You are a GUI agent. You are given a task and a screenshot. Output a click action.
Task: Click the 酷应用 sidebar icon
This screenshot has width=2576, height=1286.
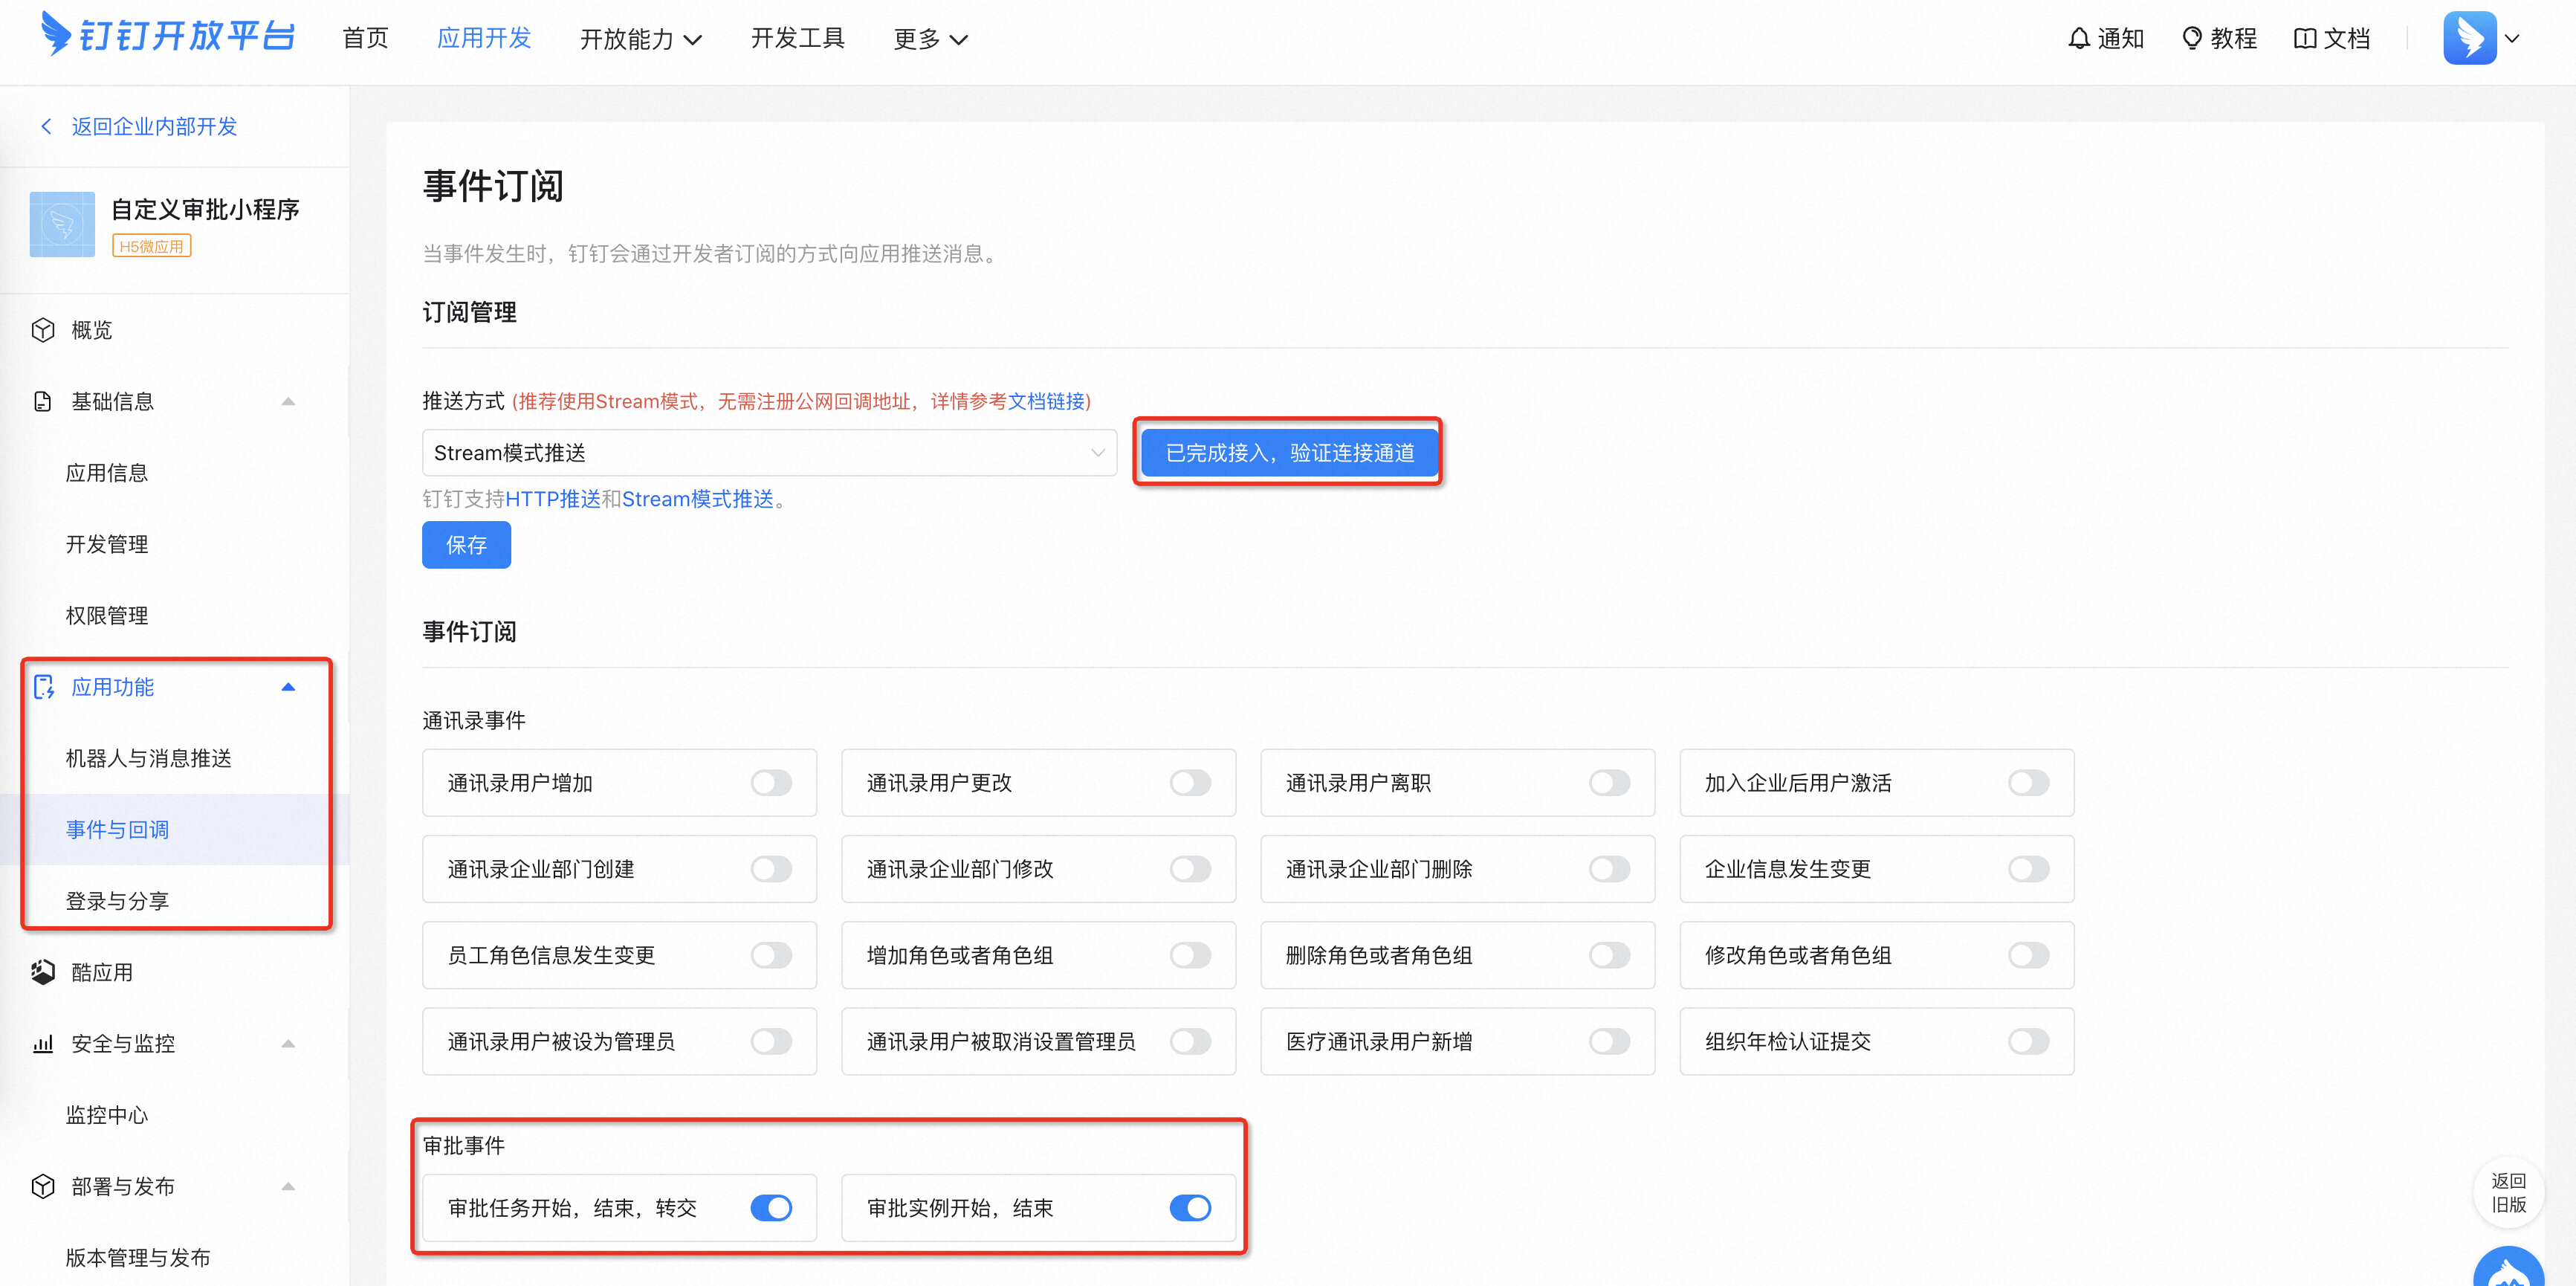[43, 972]
